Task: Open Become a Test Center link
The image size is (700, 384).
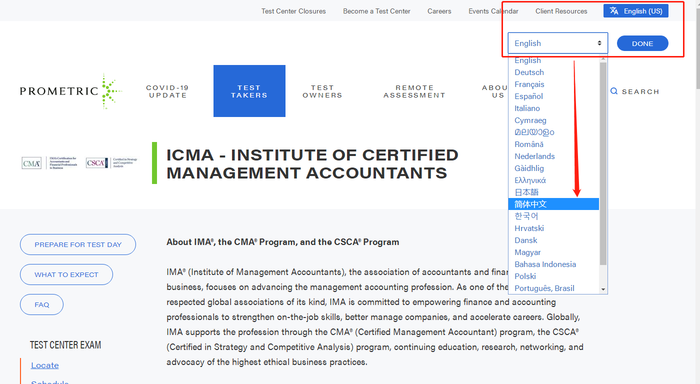Action: tap(376, 11)
